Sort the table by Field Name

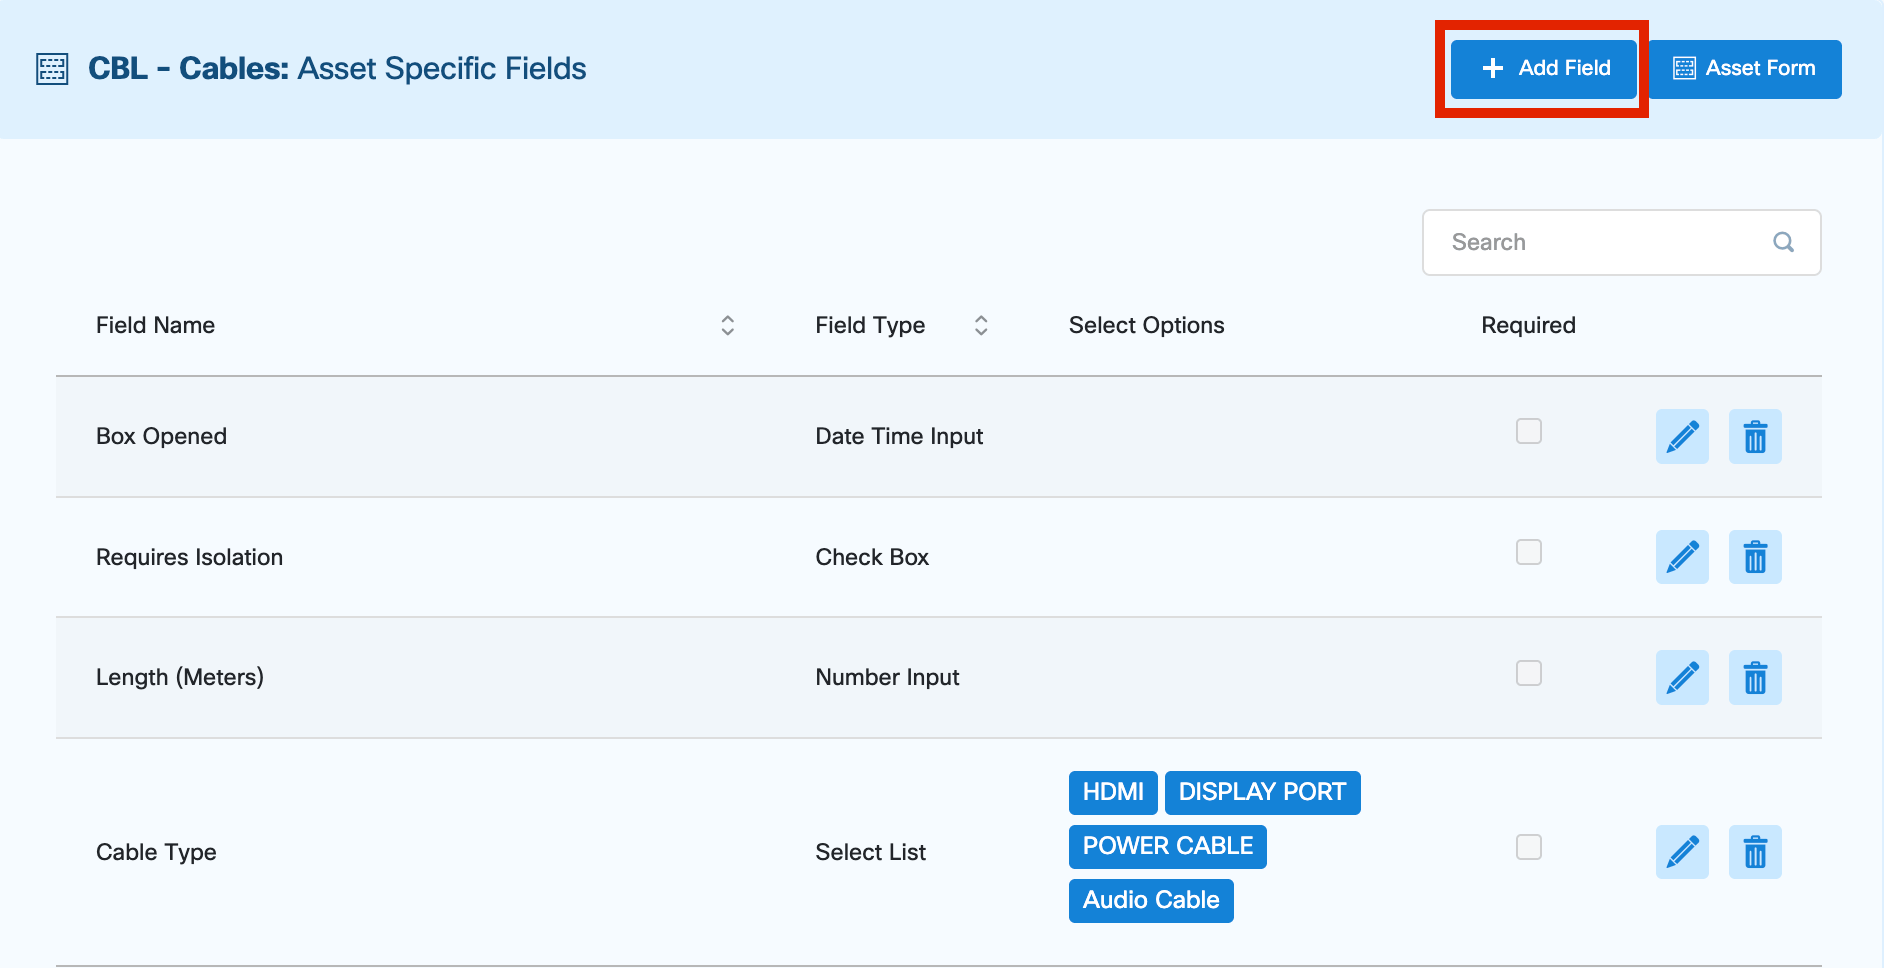click(728, 325)
